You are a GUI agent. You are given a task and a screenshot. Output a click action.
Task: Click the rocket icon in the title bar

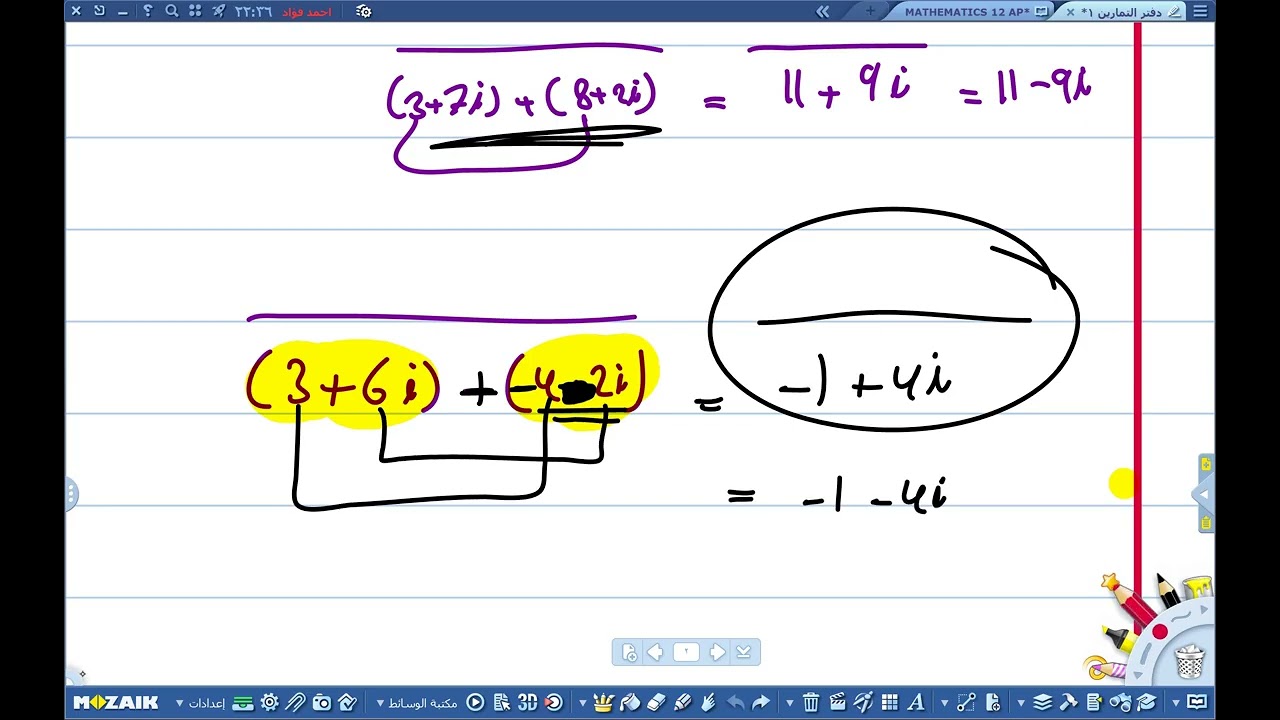219,11
